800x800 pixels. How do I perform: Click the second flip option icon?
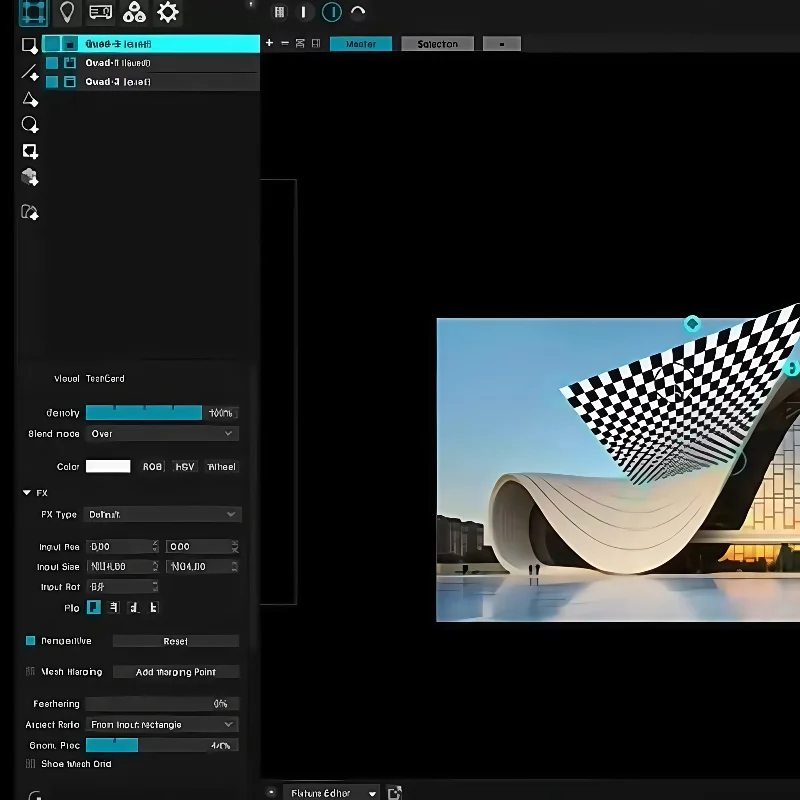(114, 607)
